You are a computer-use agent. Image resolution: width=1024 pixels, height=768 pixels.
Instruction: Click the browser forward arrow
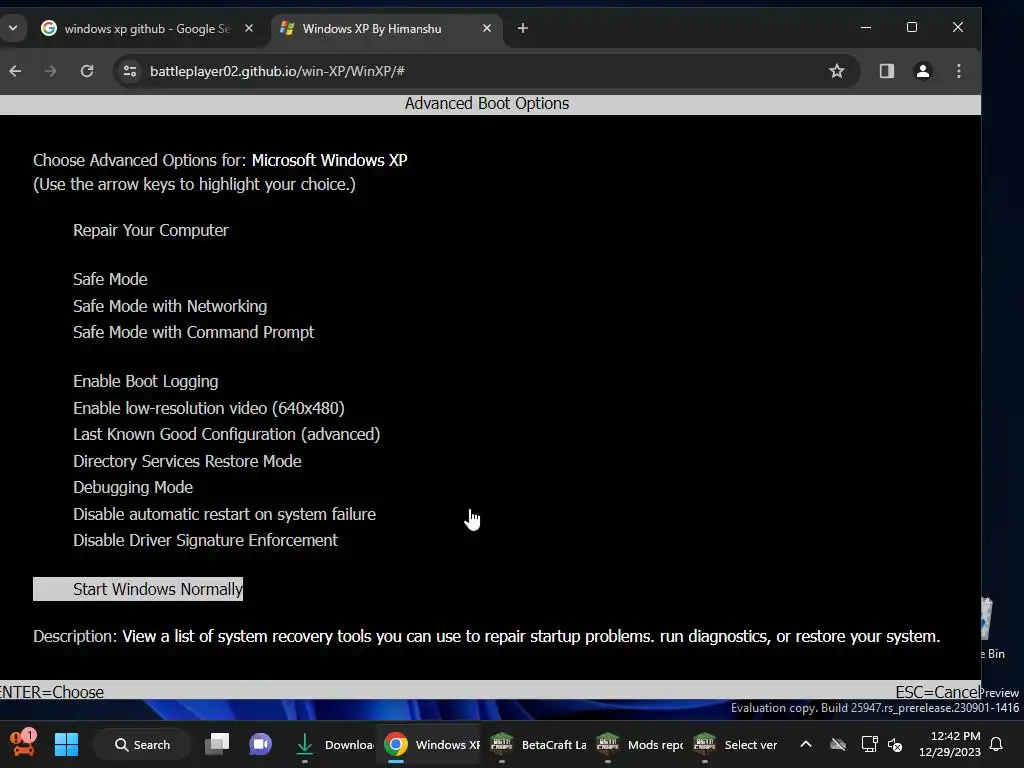[50, 71]
